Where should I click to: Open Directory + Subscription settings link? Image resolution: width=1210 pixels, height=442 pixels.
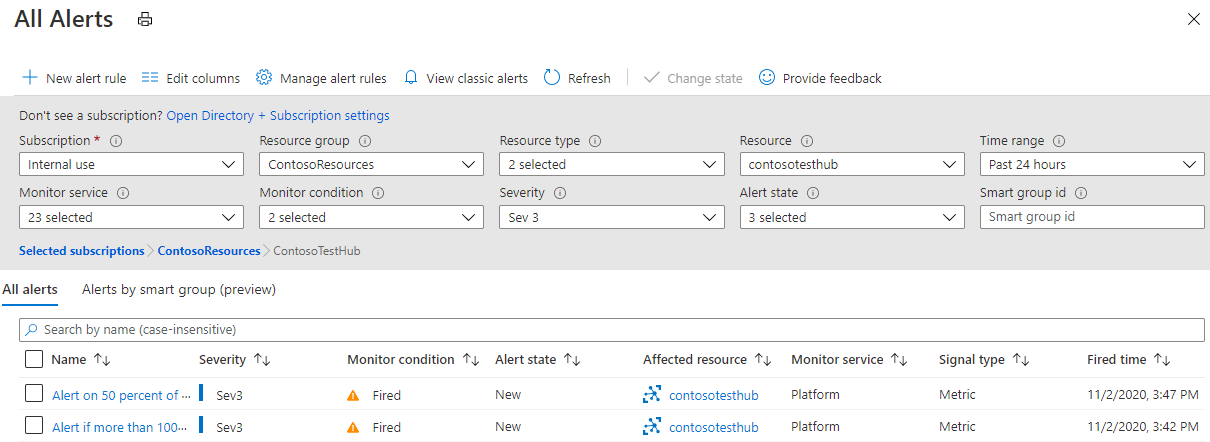point(278,115)
